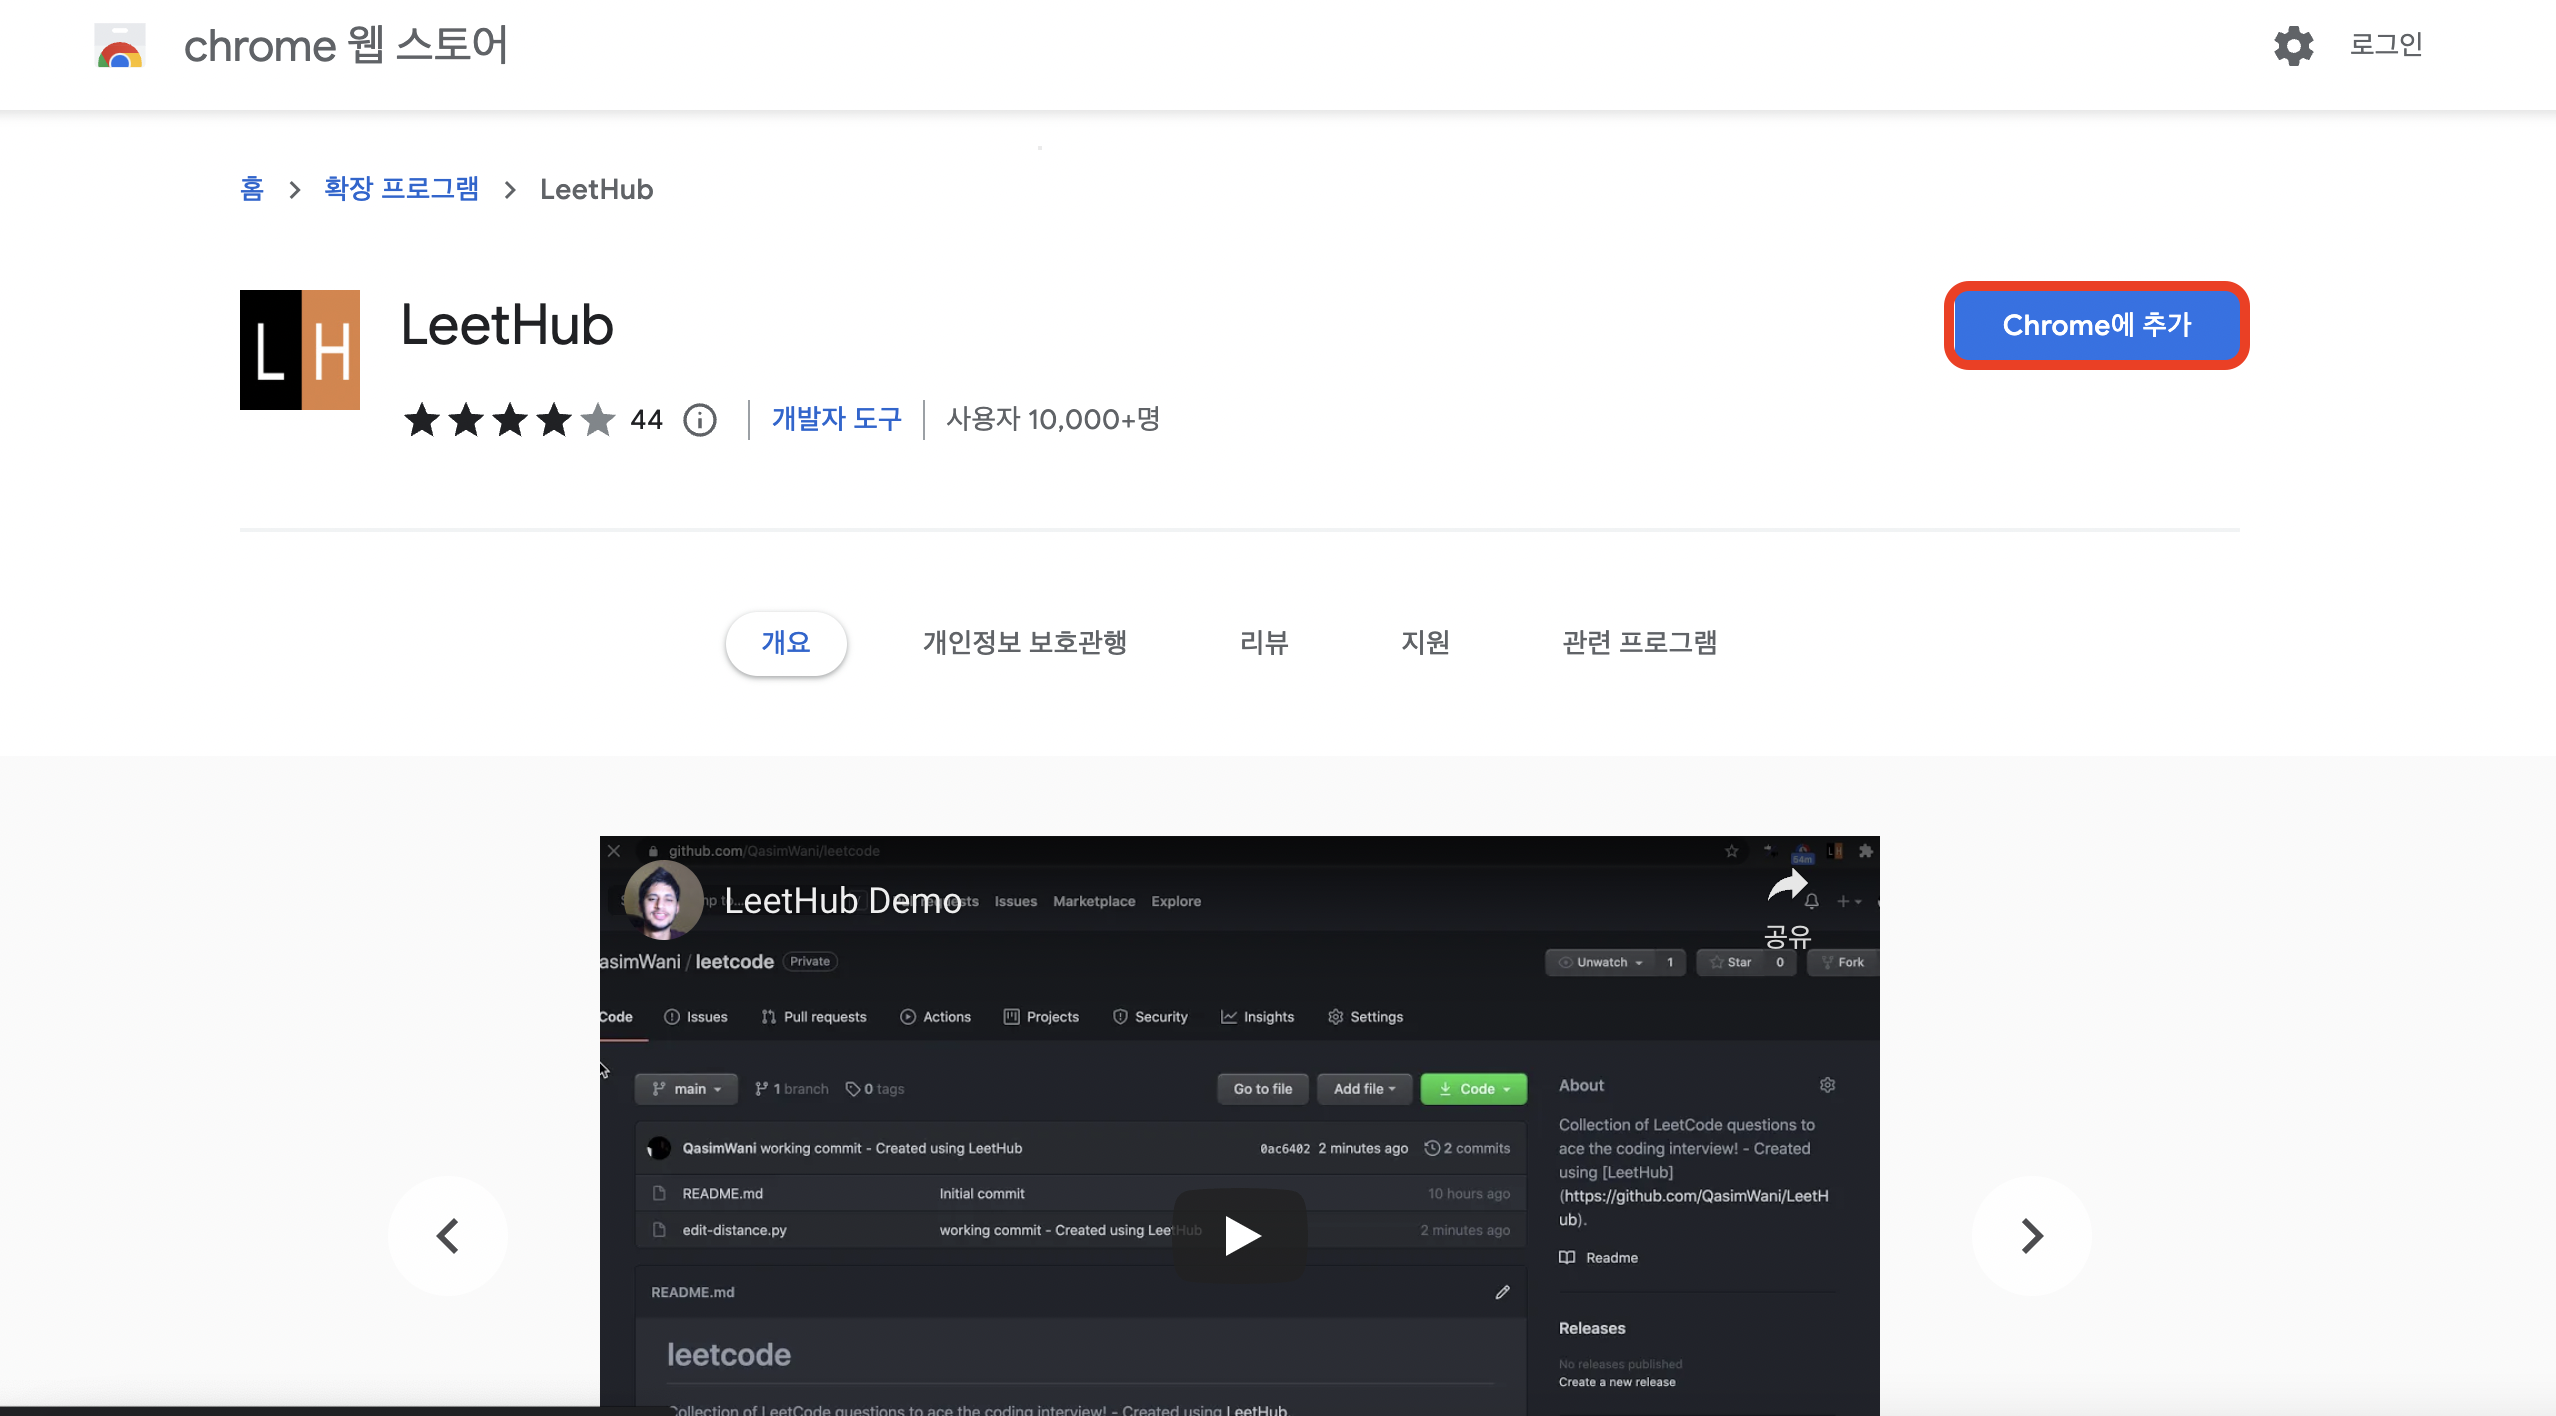The width and height of the screenshot is (2556, 1416).
Task: Click the LeetHub LH extension icon
Action: (299, 350)
